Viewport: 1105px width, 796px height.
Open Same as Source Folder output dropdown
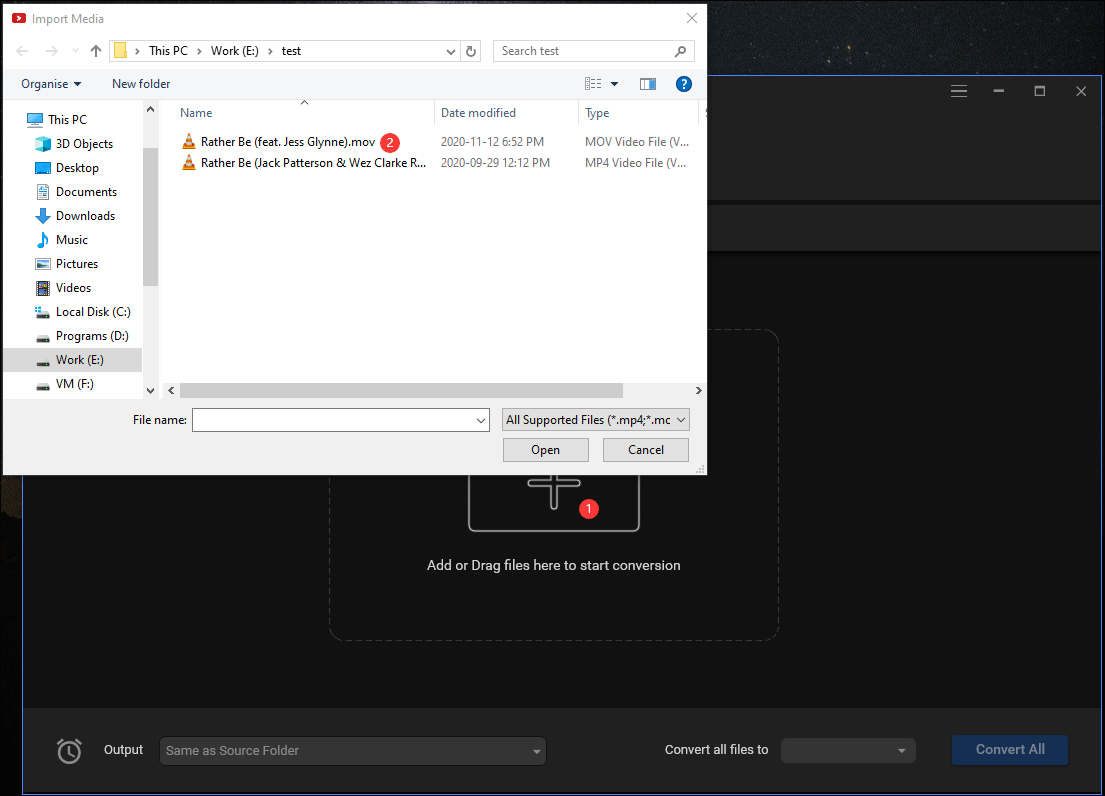click(353, 751)
